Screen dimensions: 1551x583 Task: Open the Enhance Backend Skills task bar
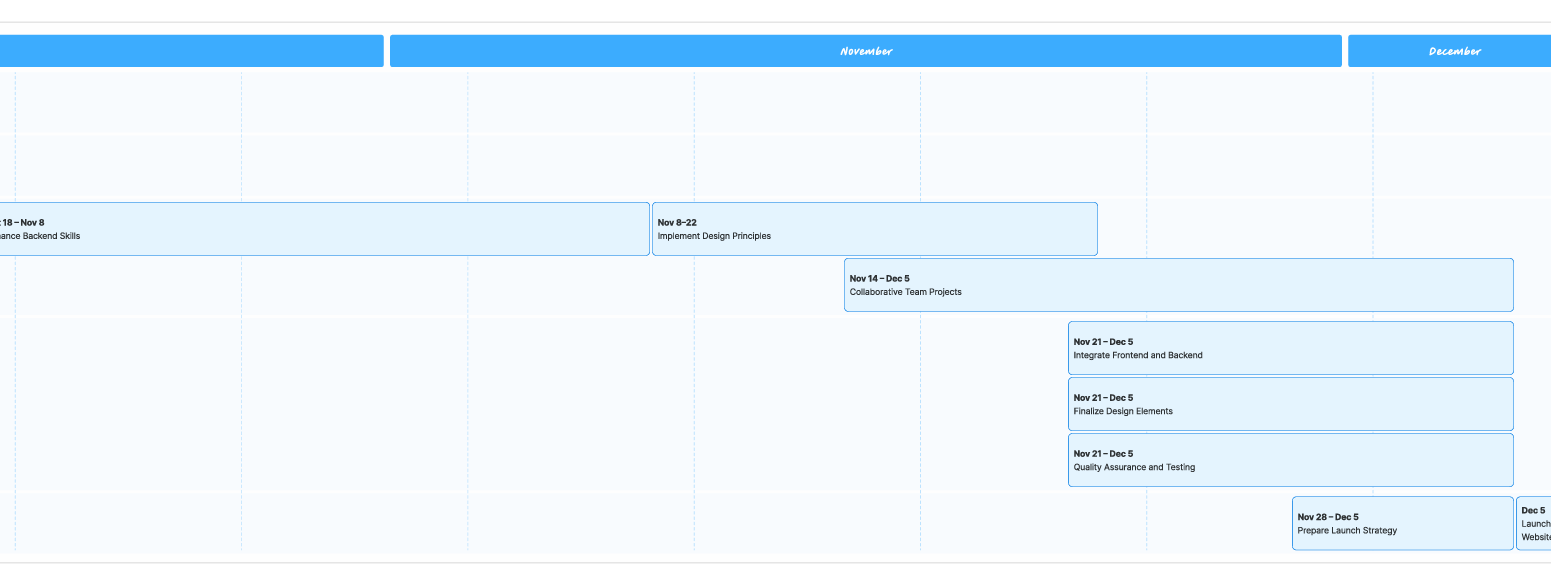(x=324, y=229)
